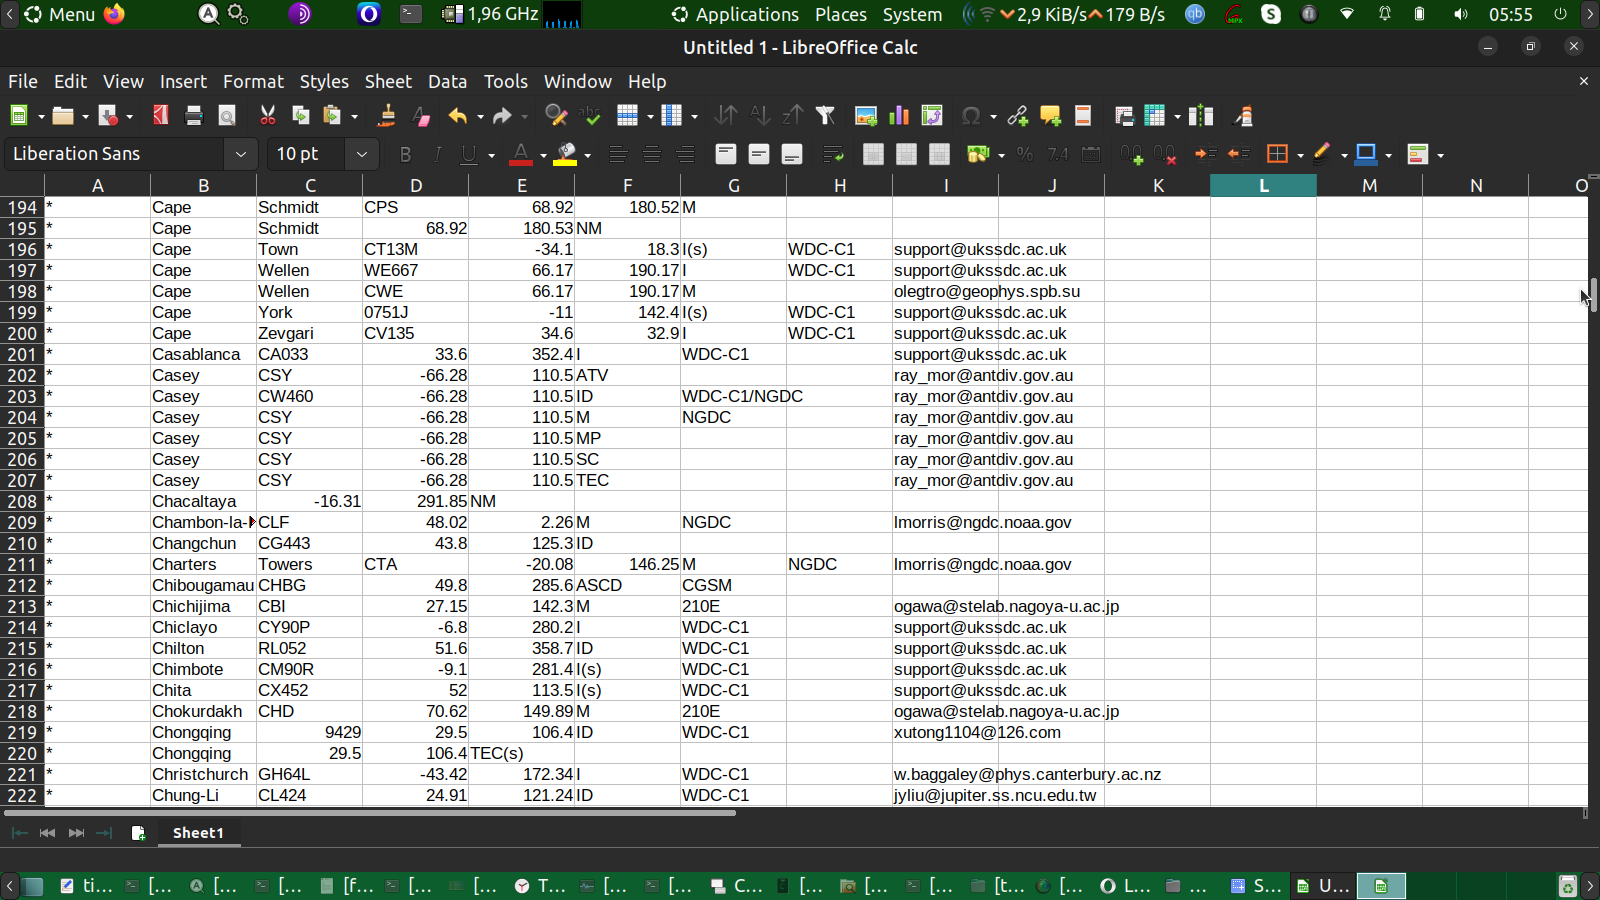1600x900 pixels.
Task: Toggle the AutoFilter funnel button
Action: (825, 116)
